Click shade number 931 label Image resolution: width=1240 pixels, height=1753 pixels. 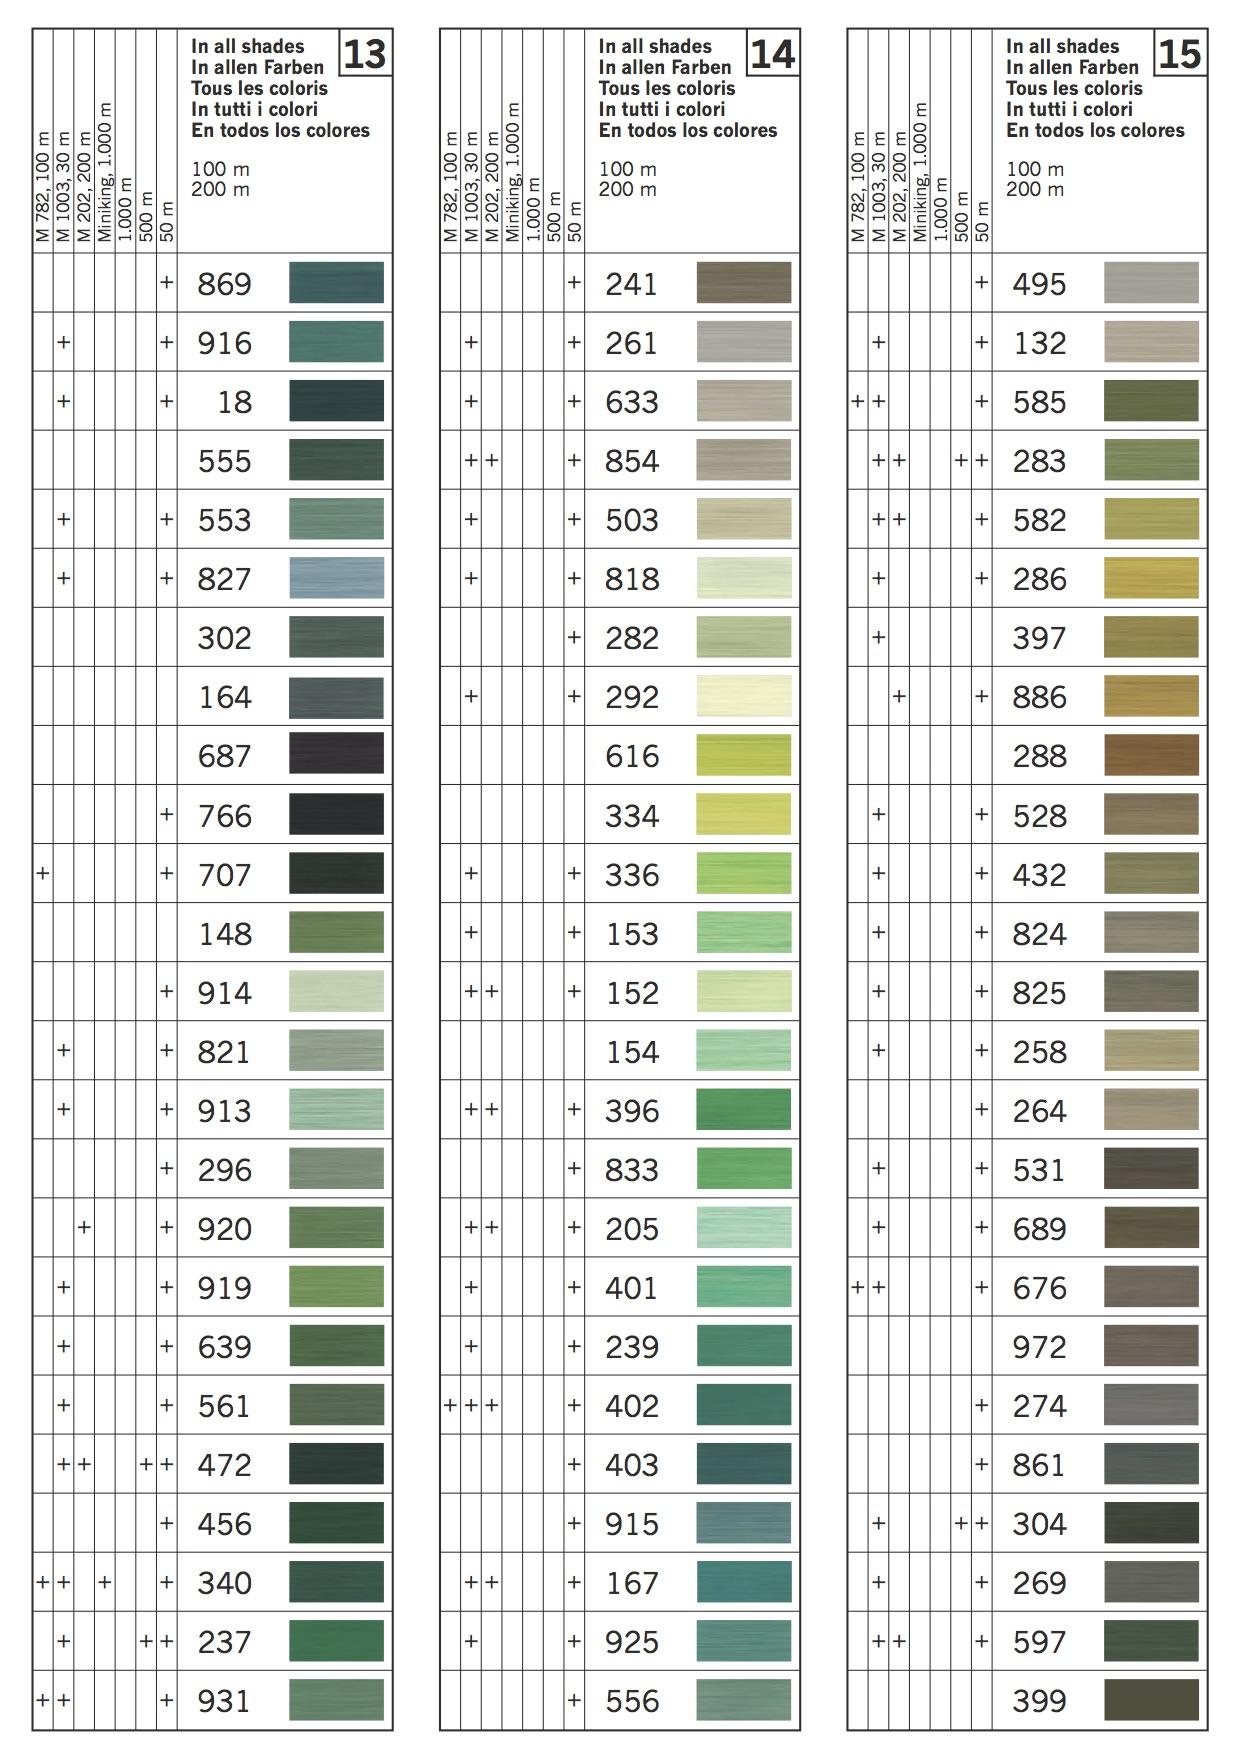[x=224, y=1701]
